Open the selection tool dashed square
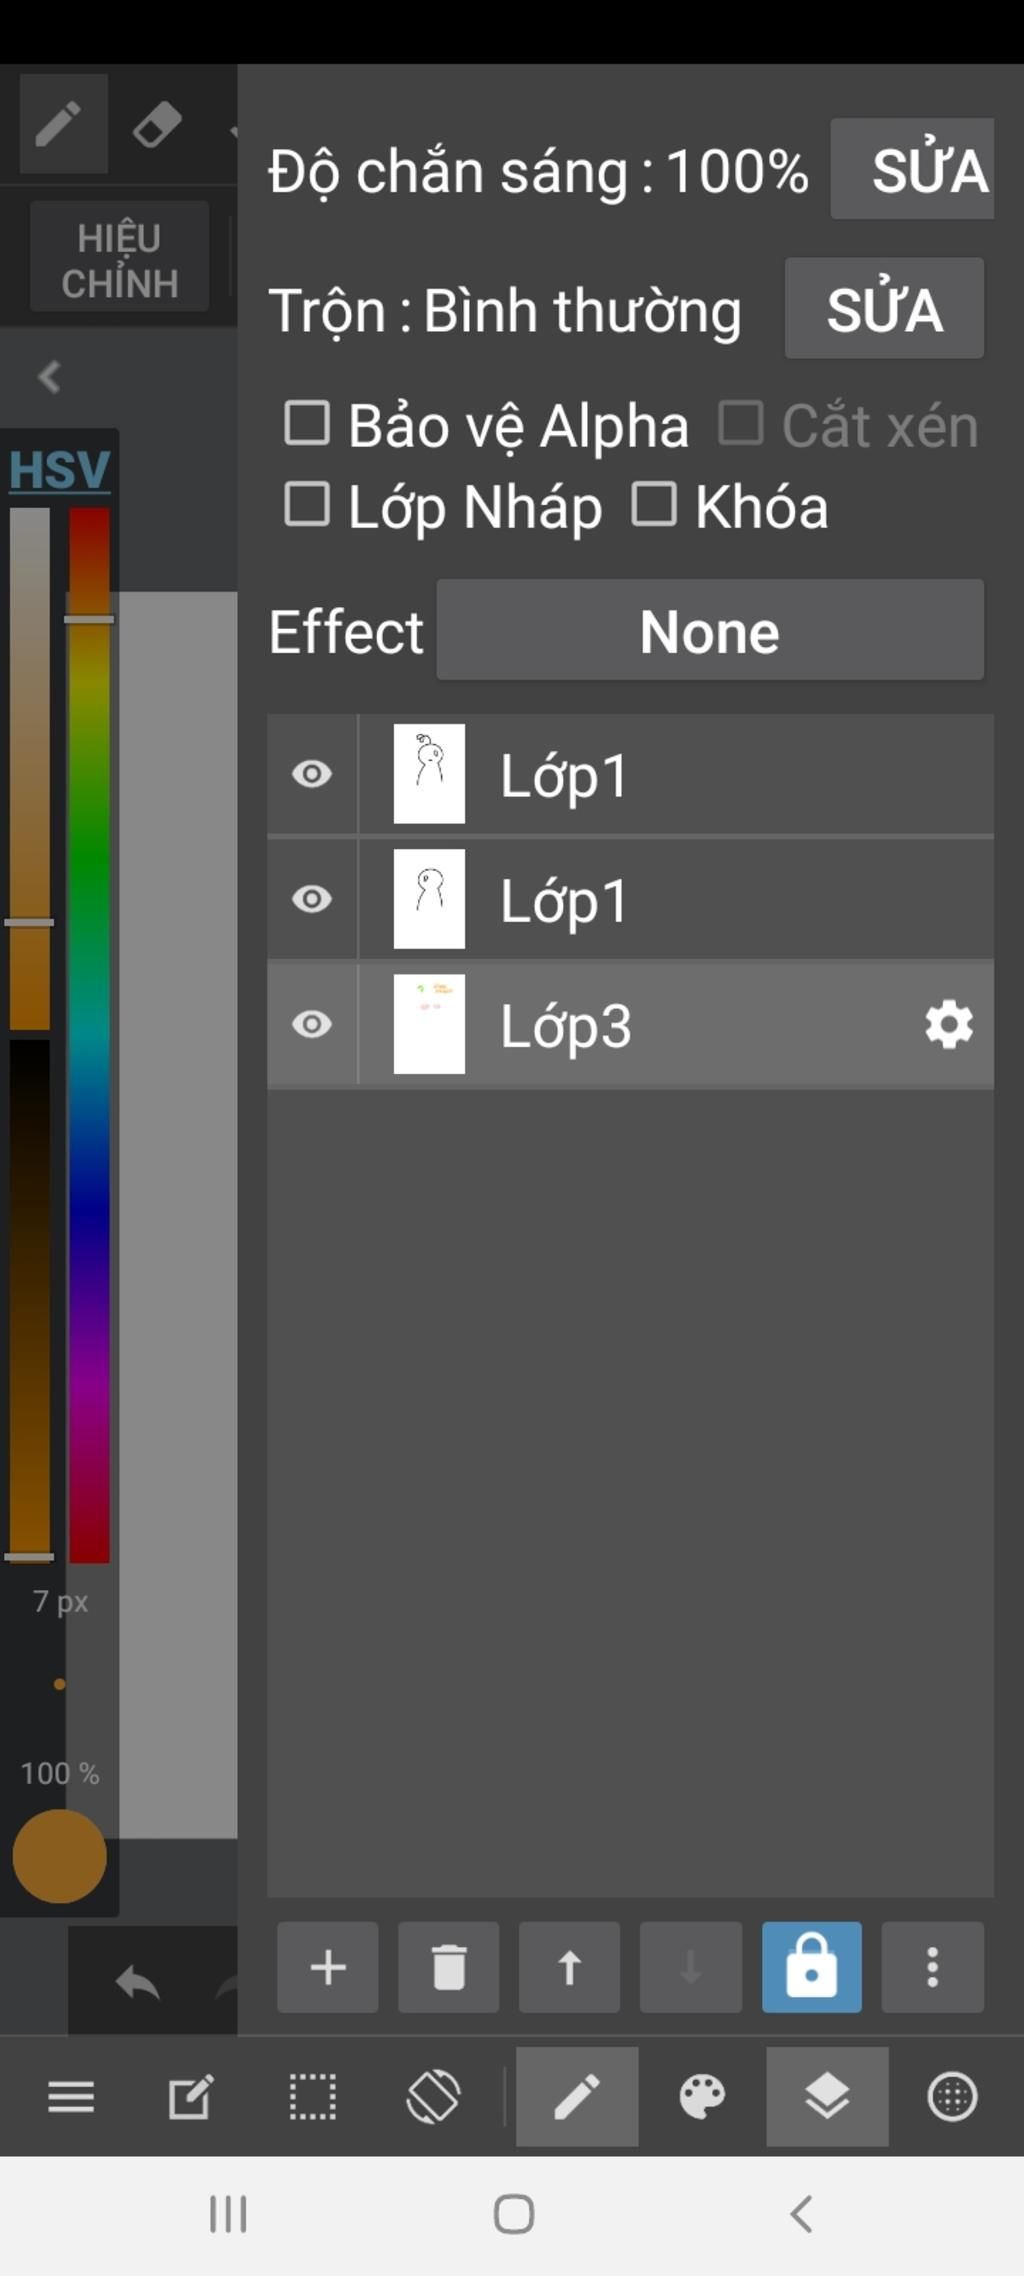The image size is (1024, 2276). (312, 2096)
